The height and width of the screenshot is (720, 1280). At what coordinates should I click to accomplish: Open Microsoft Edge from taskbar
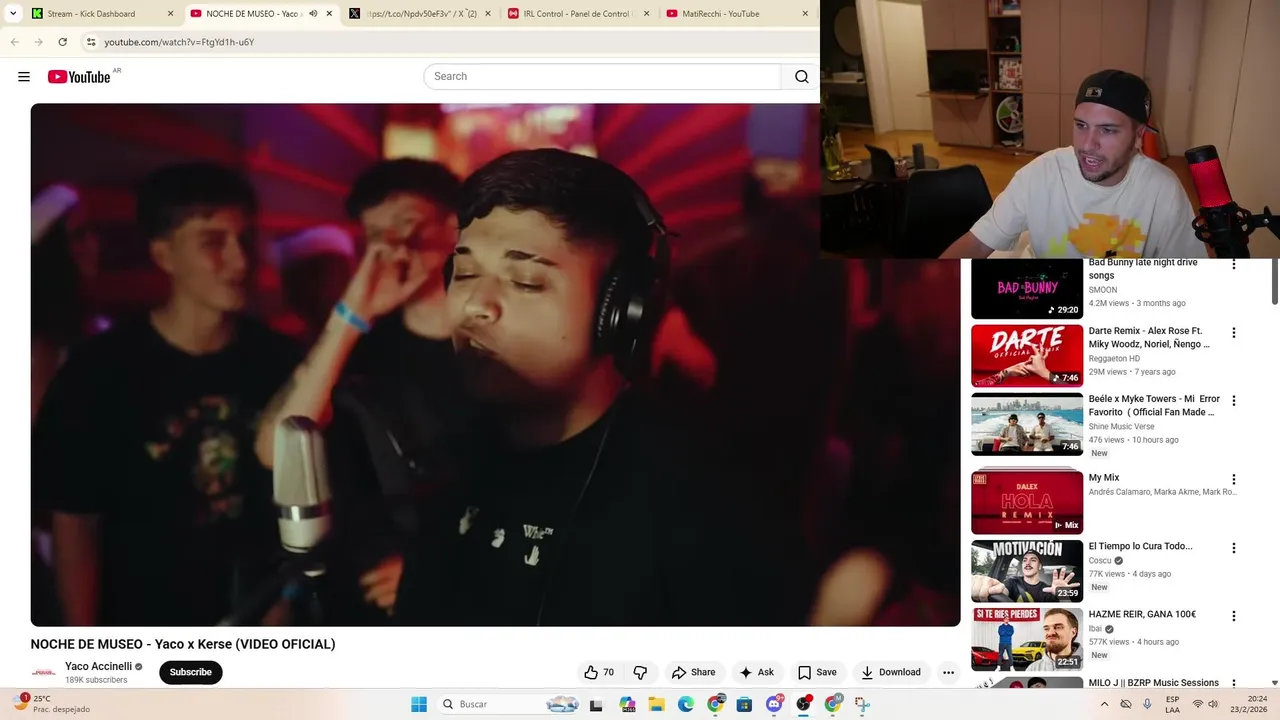pos(685,704)
